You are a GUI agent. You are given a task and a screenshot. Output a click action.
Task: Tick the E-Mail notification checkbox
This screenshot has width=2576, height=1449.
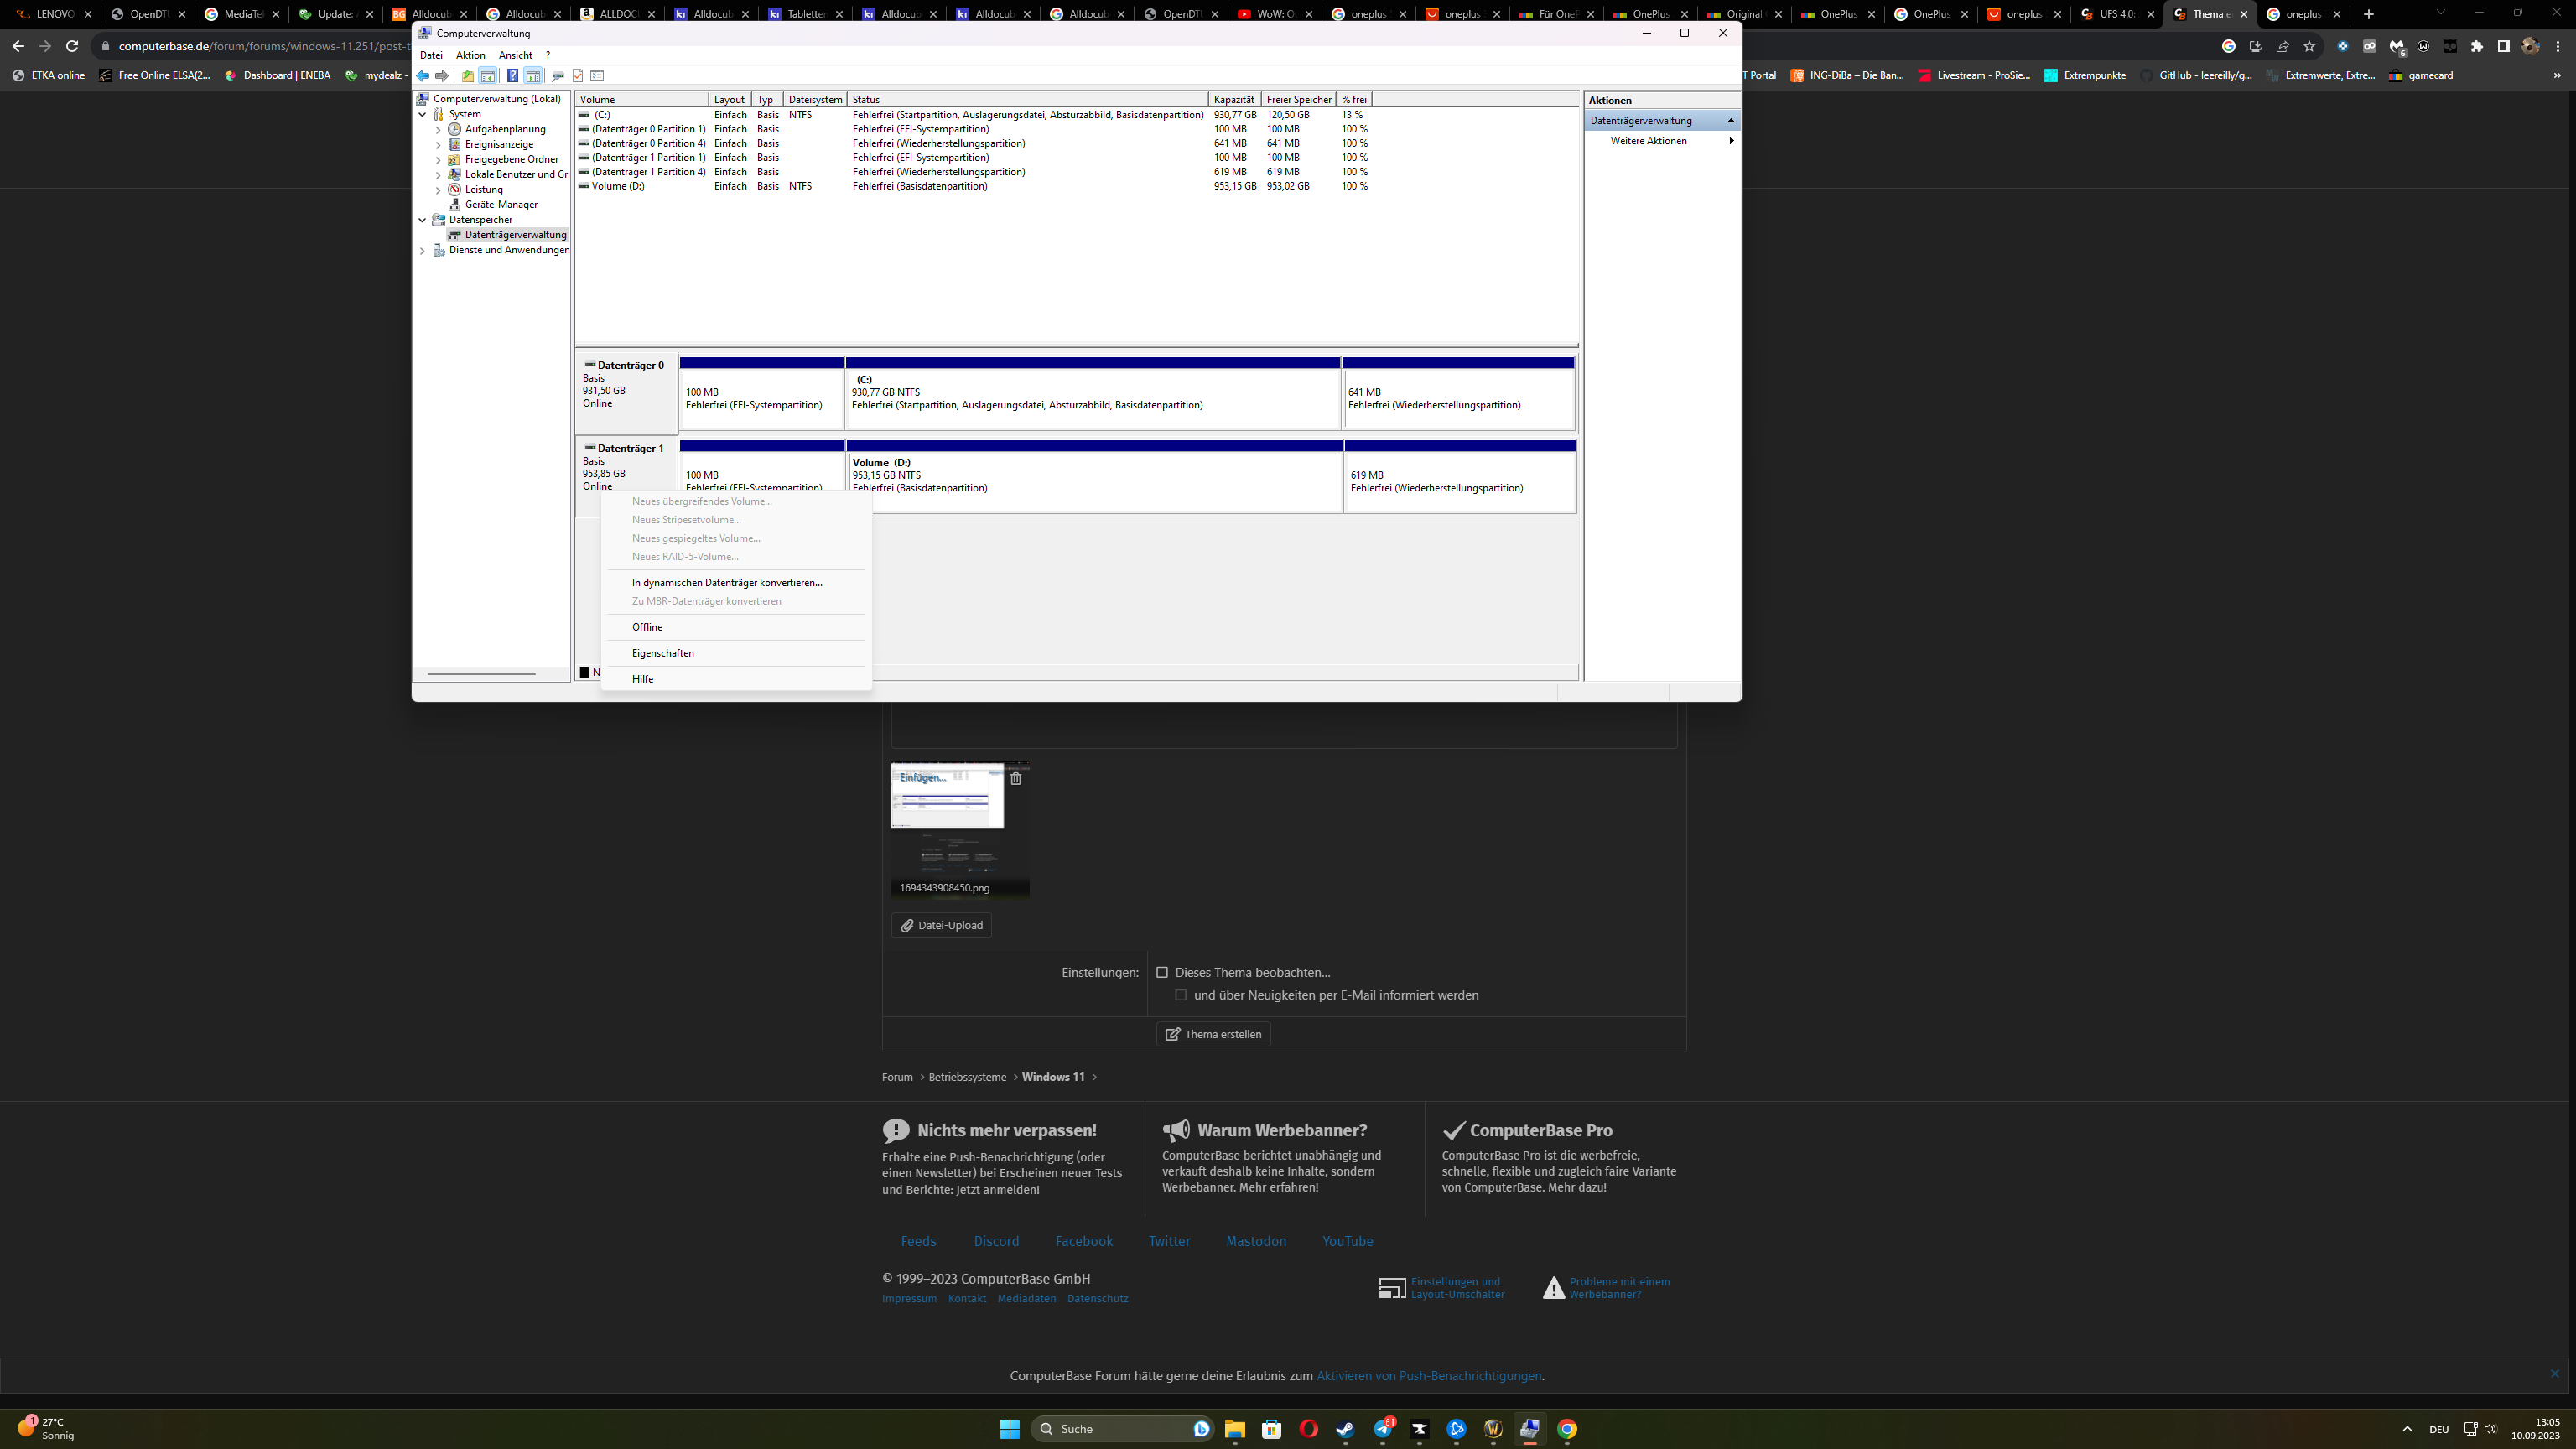pos(1181,995)
